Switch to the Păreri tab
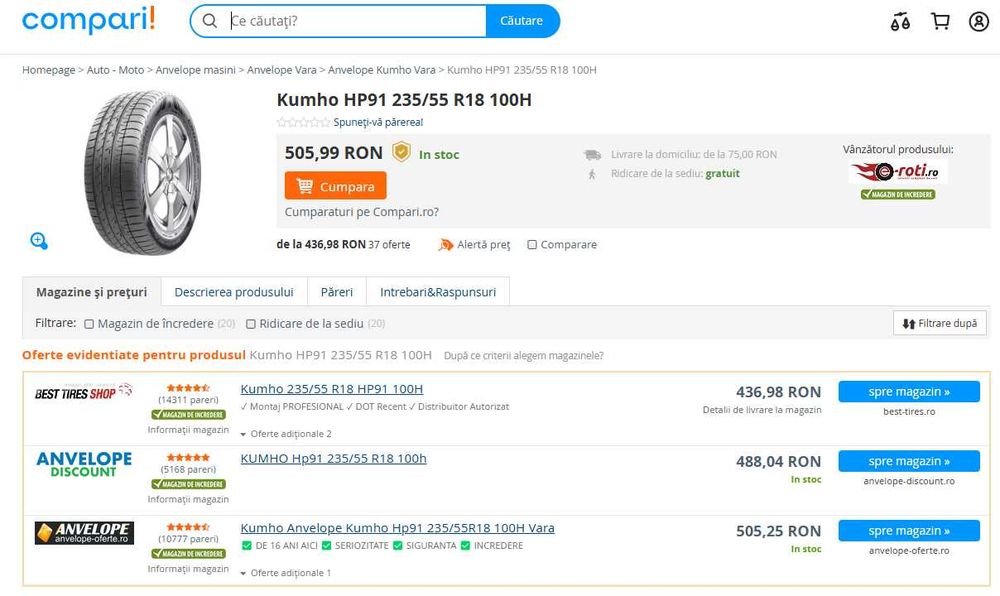 tap(337, 292)
